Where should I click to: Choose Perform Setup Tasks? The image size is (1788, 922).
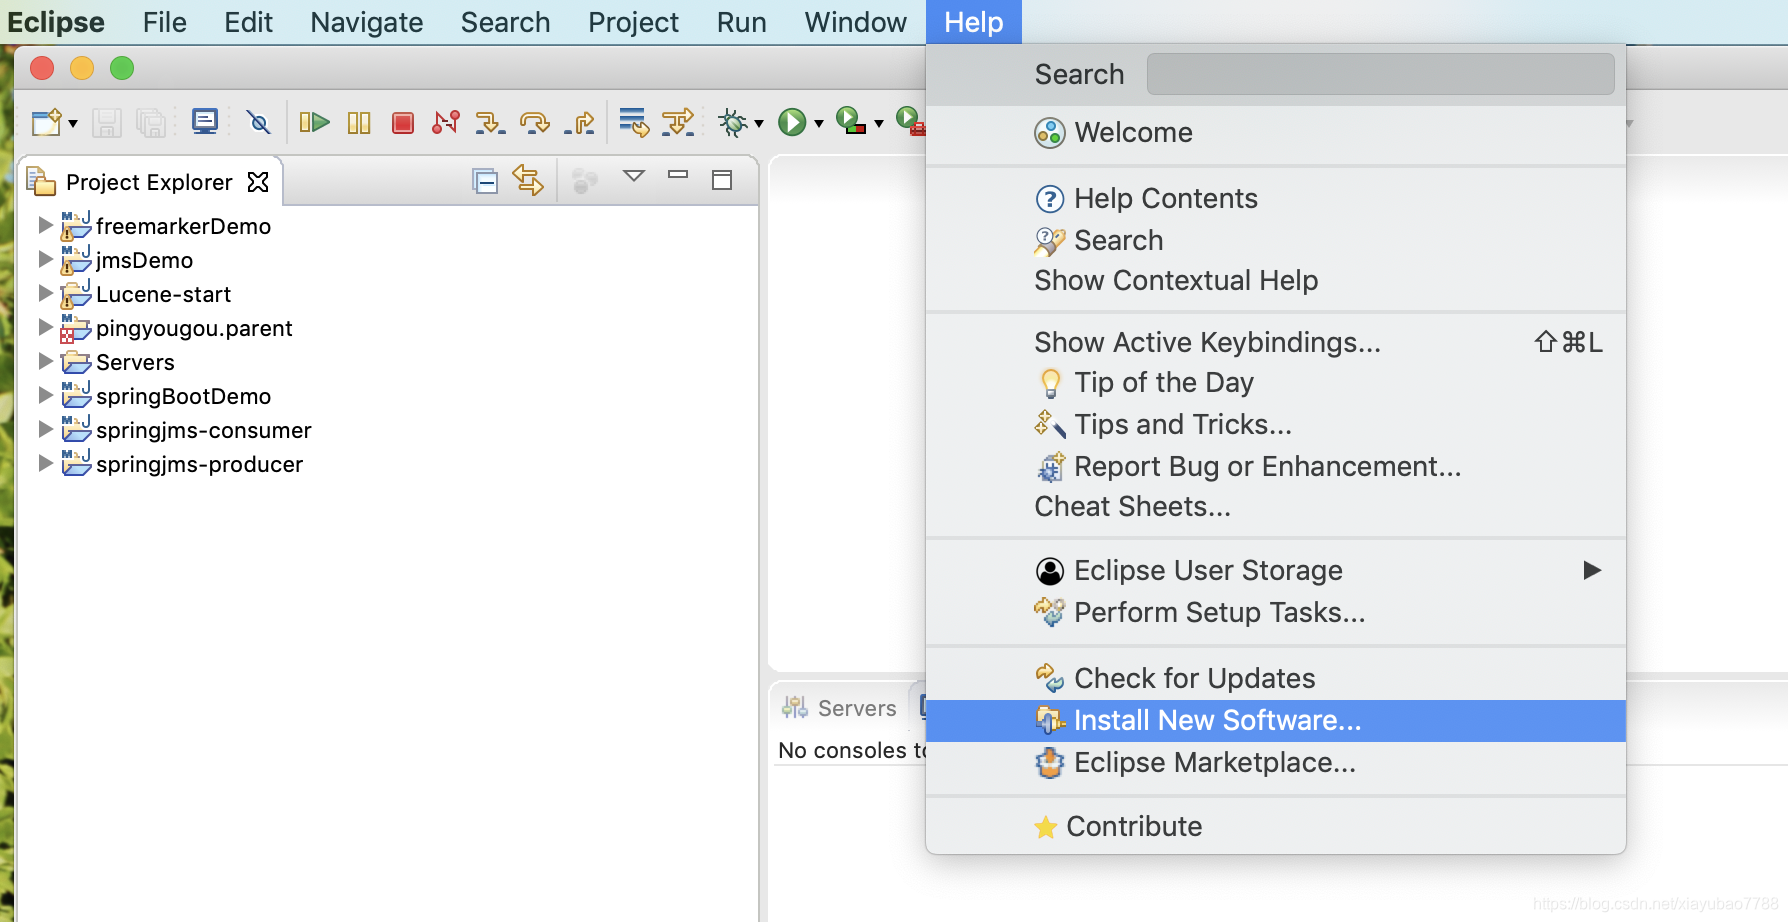click(1275, 613)
